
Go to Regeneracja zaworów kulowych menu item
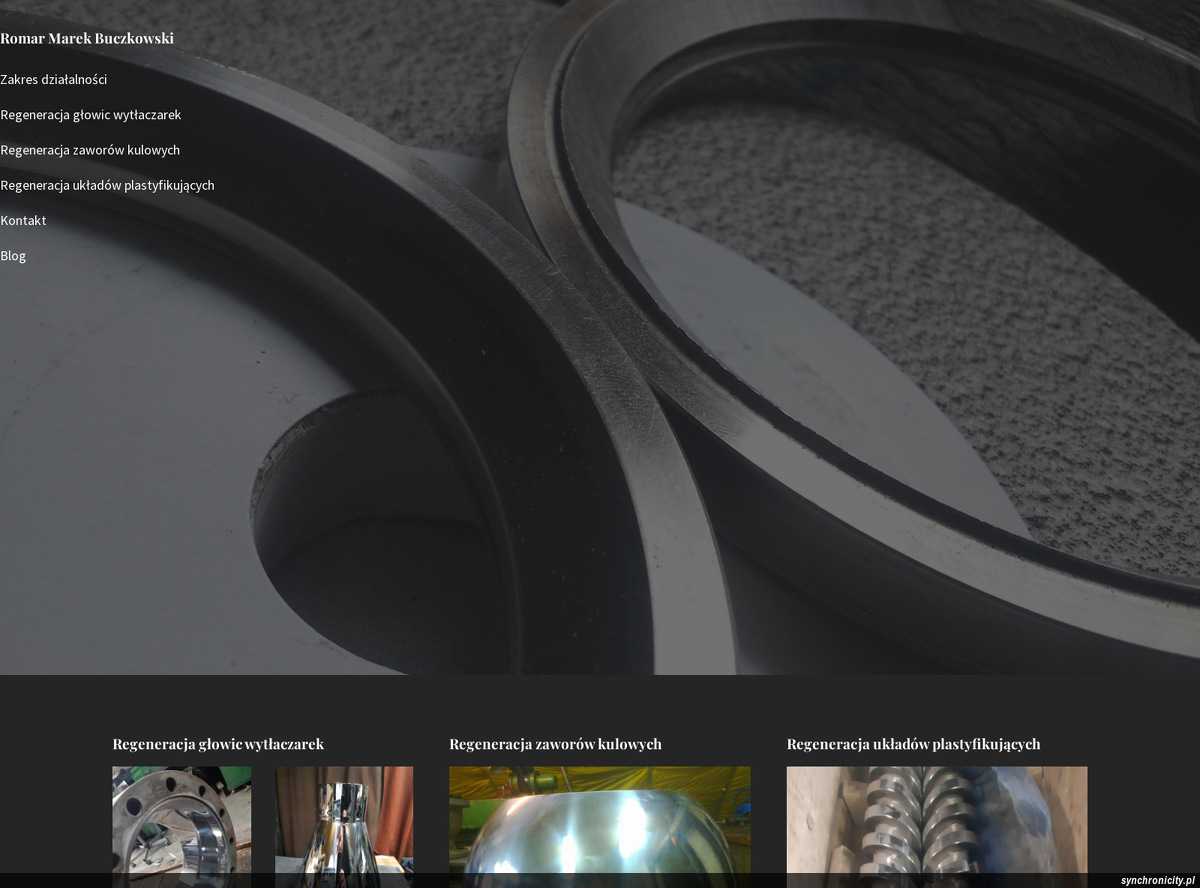click(x=90, y=150)
